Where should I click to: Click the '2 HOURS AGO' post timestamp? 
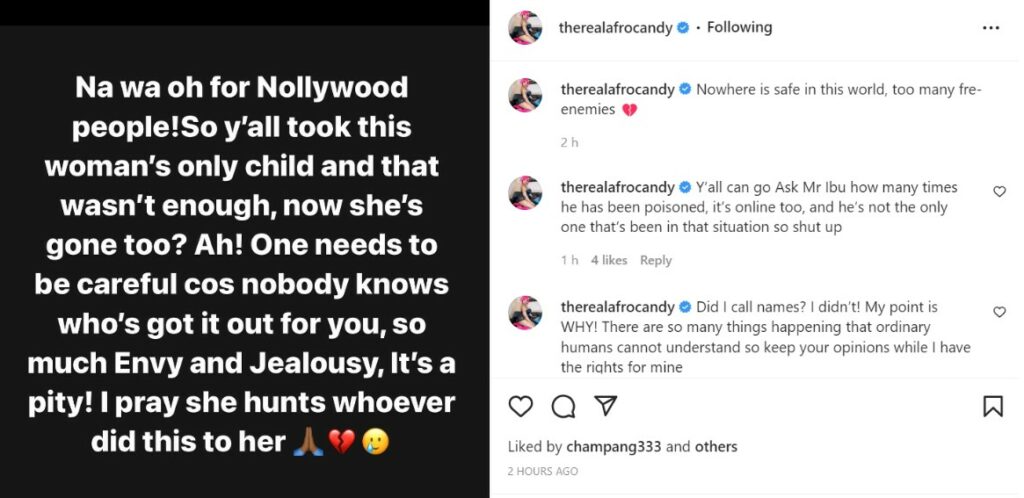coord(542,471)
